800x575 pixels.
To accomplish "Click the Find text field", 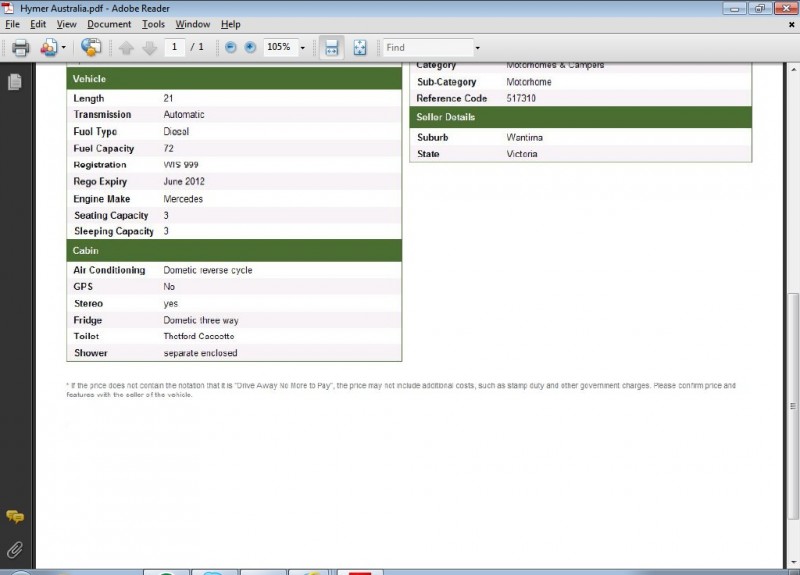I will pos(427,47).
